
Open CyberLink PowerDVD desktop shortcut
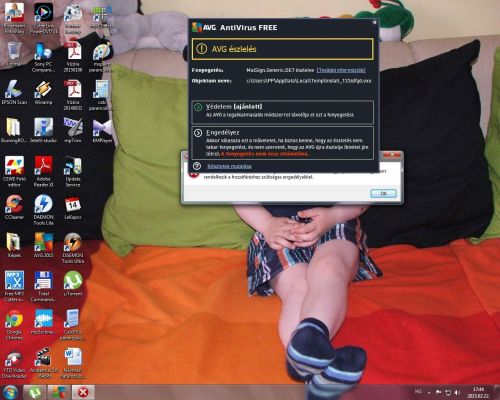pyautogui.click(x=44, y=18)
